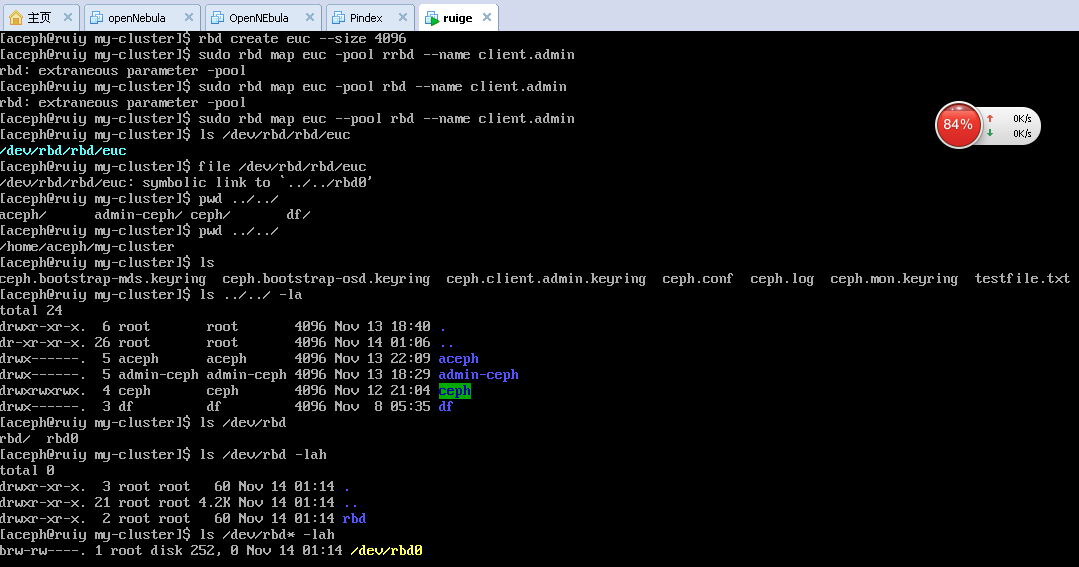Click the blue aceph directory name
This screenshot has width=1079, height=567.
click(x=458, y=359)
